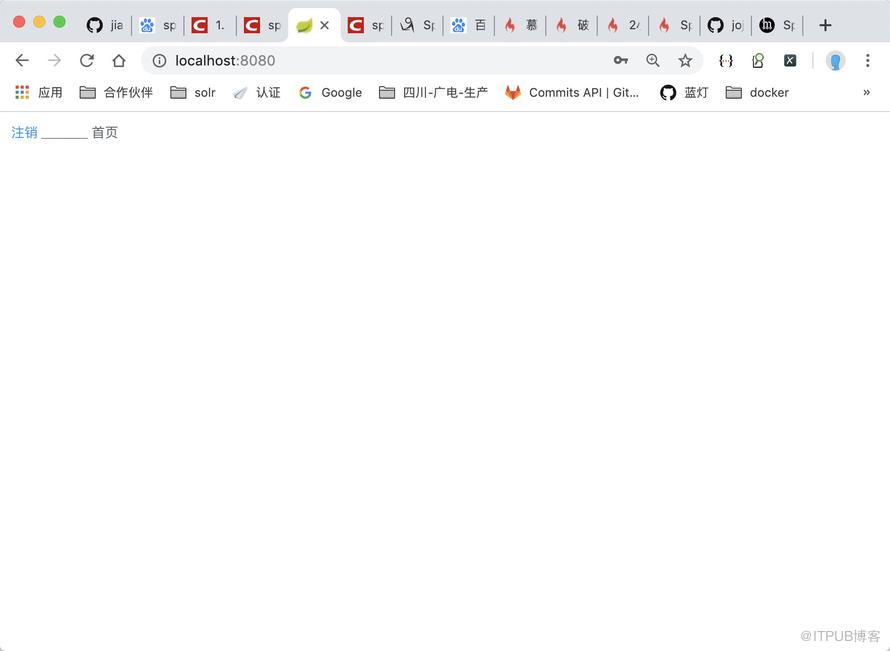This screenshot has width=890, height=651.
Task: Switch to the GitHub tab labeled jia
Action: tap(105, 25)
